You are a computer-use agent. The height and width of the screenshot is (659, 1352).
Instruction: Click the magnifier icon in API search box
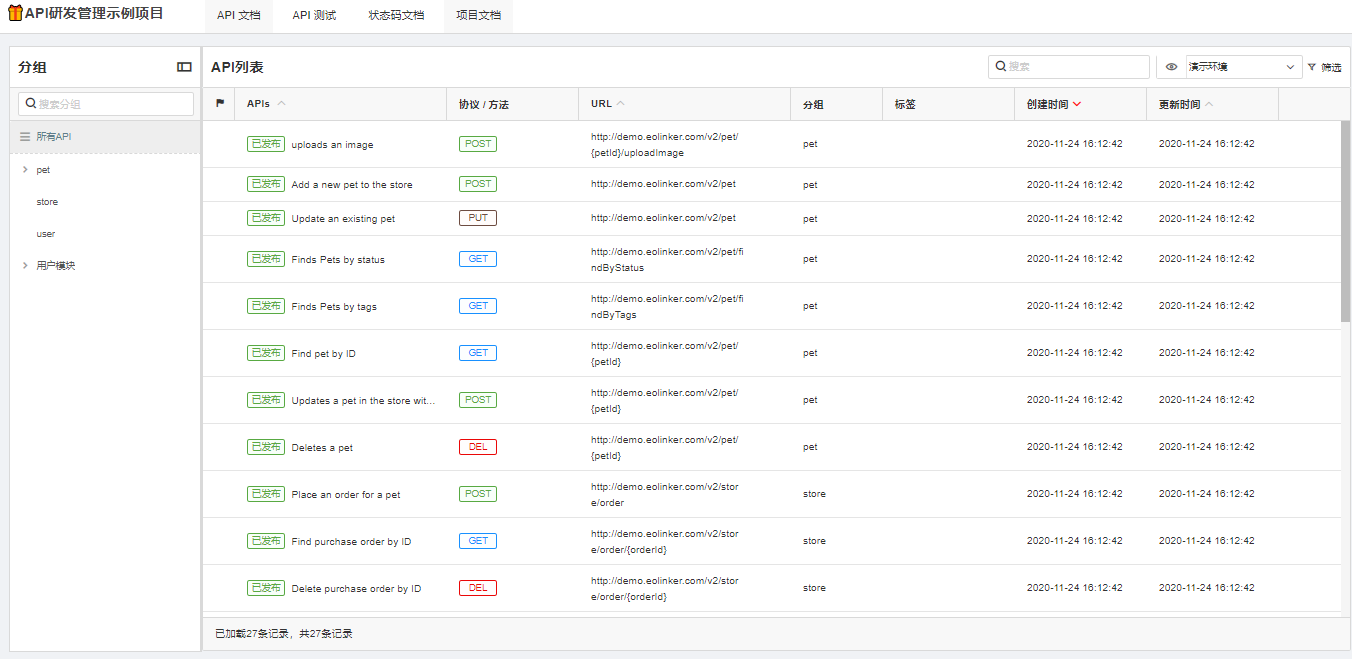(x=1001, y=67)
